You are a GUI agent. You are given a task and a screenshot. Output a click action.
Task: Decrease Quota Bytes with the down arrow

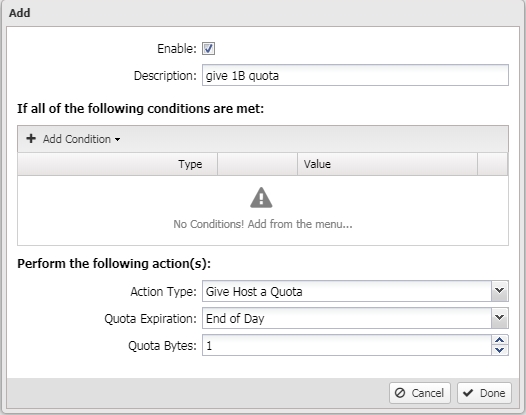pos(500,350)
